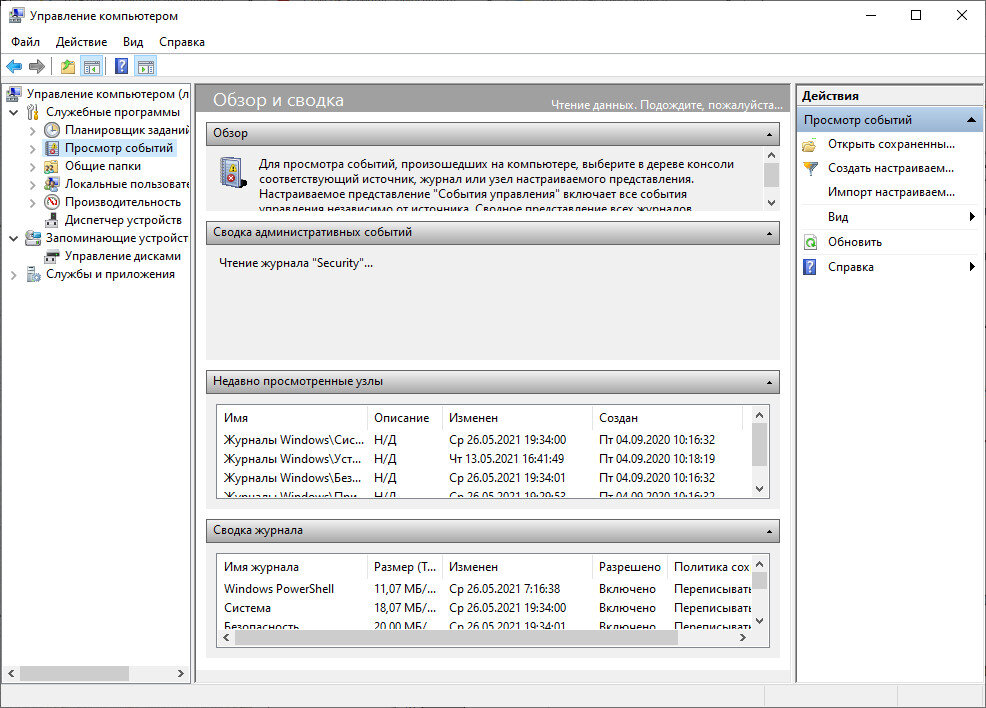Screen dimensions: 986x708
Task: Click the create custom view funnel icon
Action: coord(810,169)
